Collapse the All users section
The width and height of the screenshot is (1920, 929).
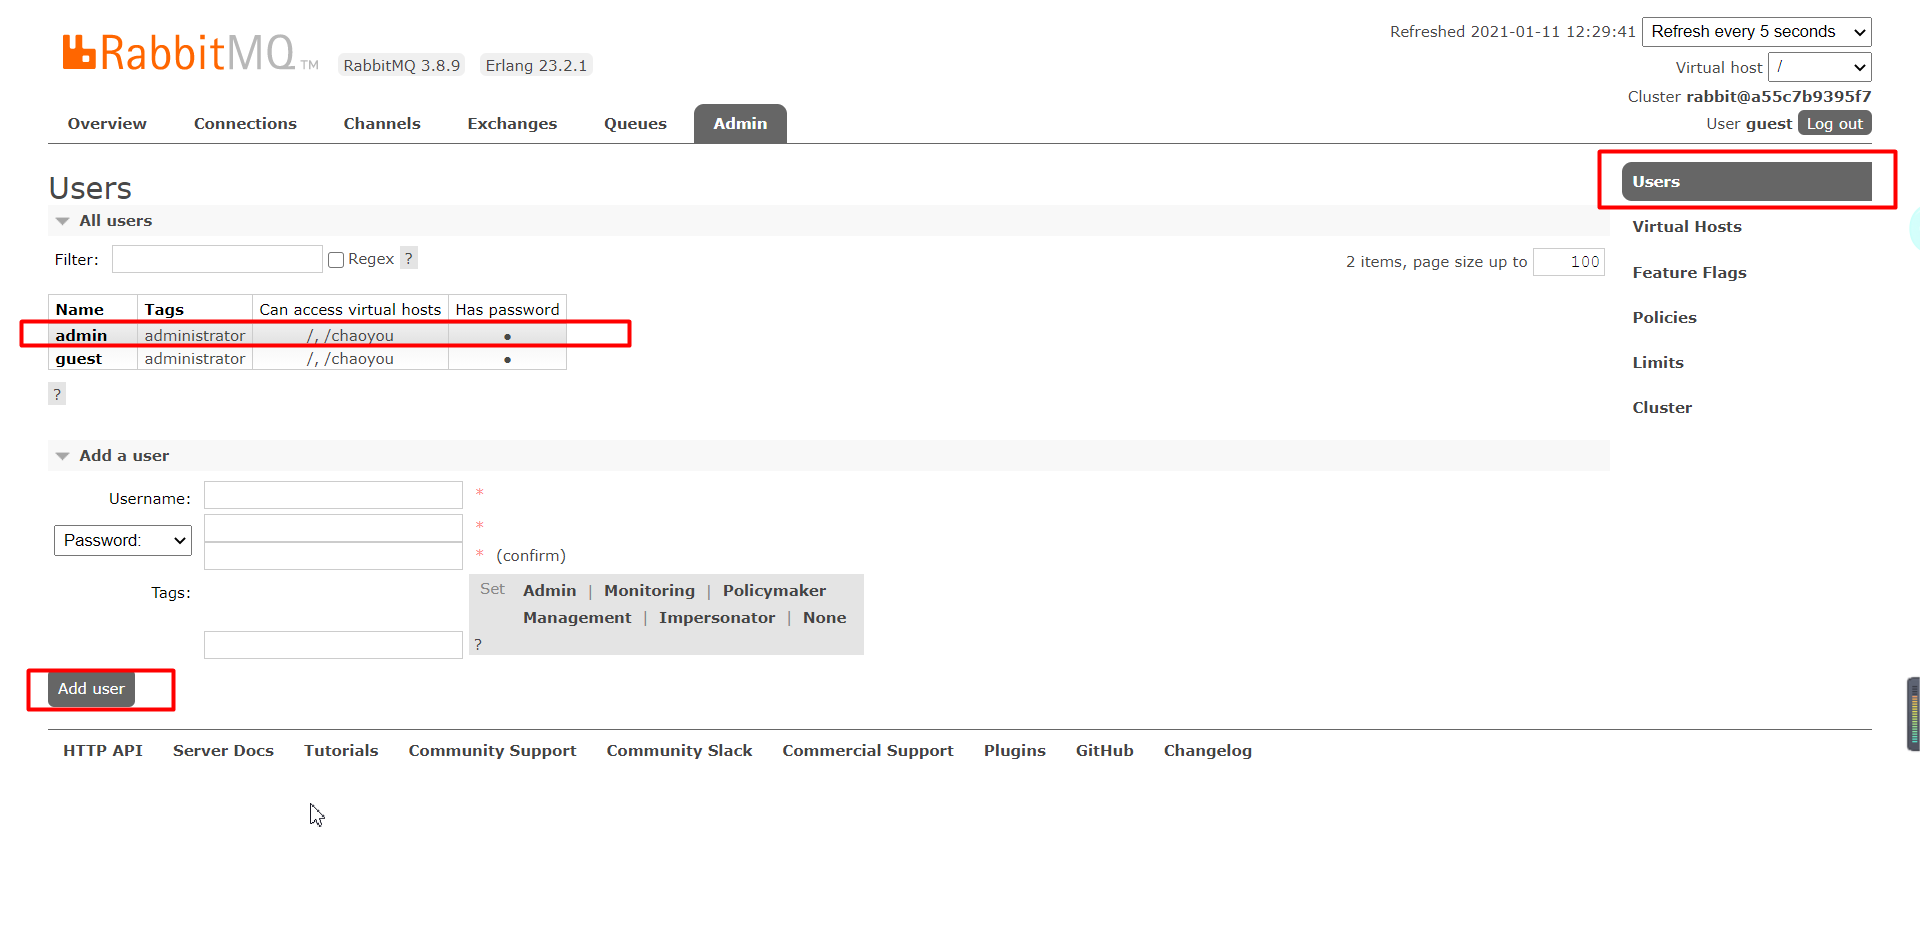(x=115, y=221)
